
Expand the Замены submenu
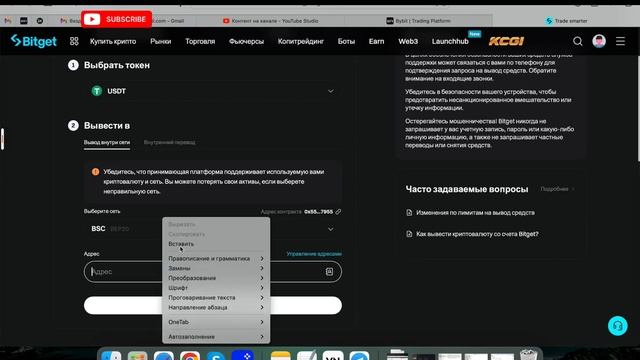pyautogui.click(x=216, y=268)
